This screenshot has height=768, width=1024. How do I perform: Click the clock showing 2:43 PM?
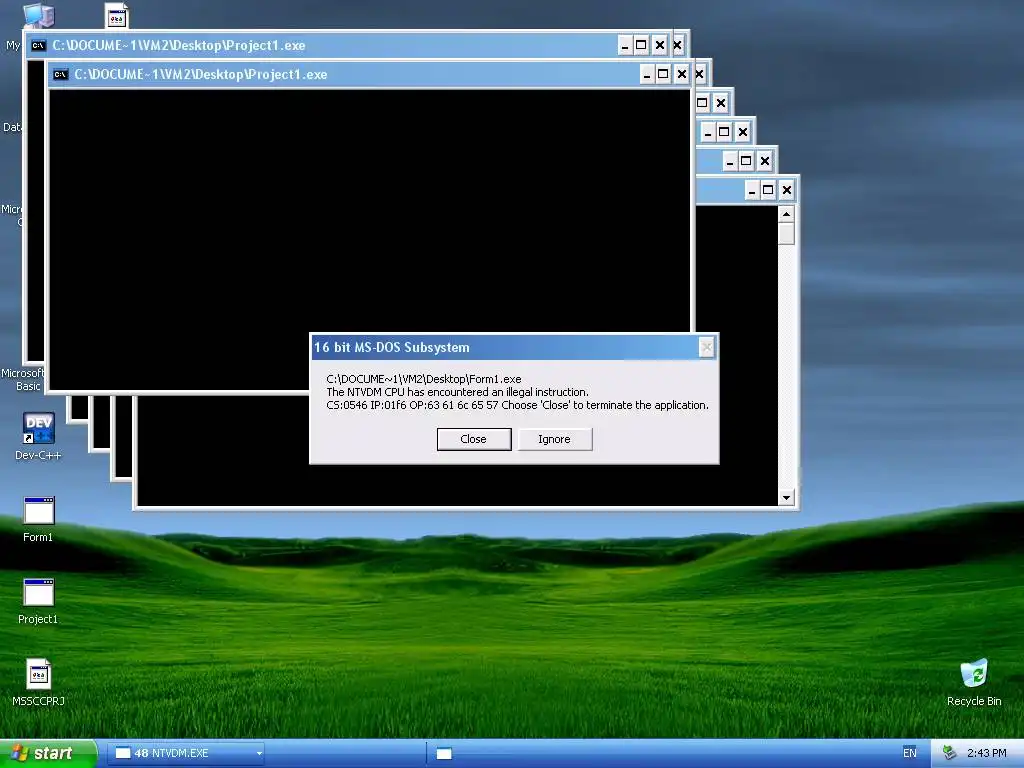[987, 753]
